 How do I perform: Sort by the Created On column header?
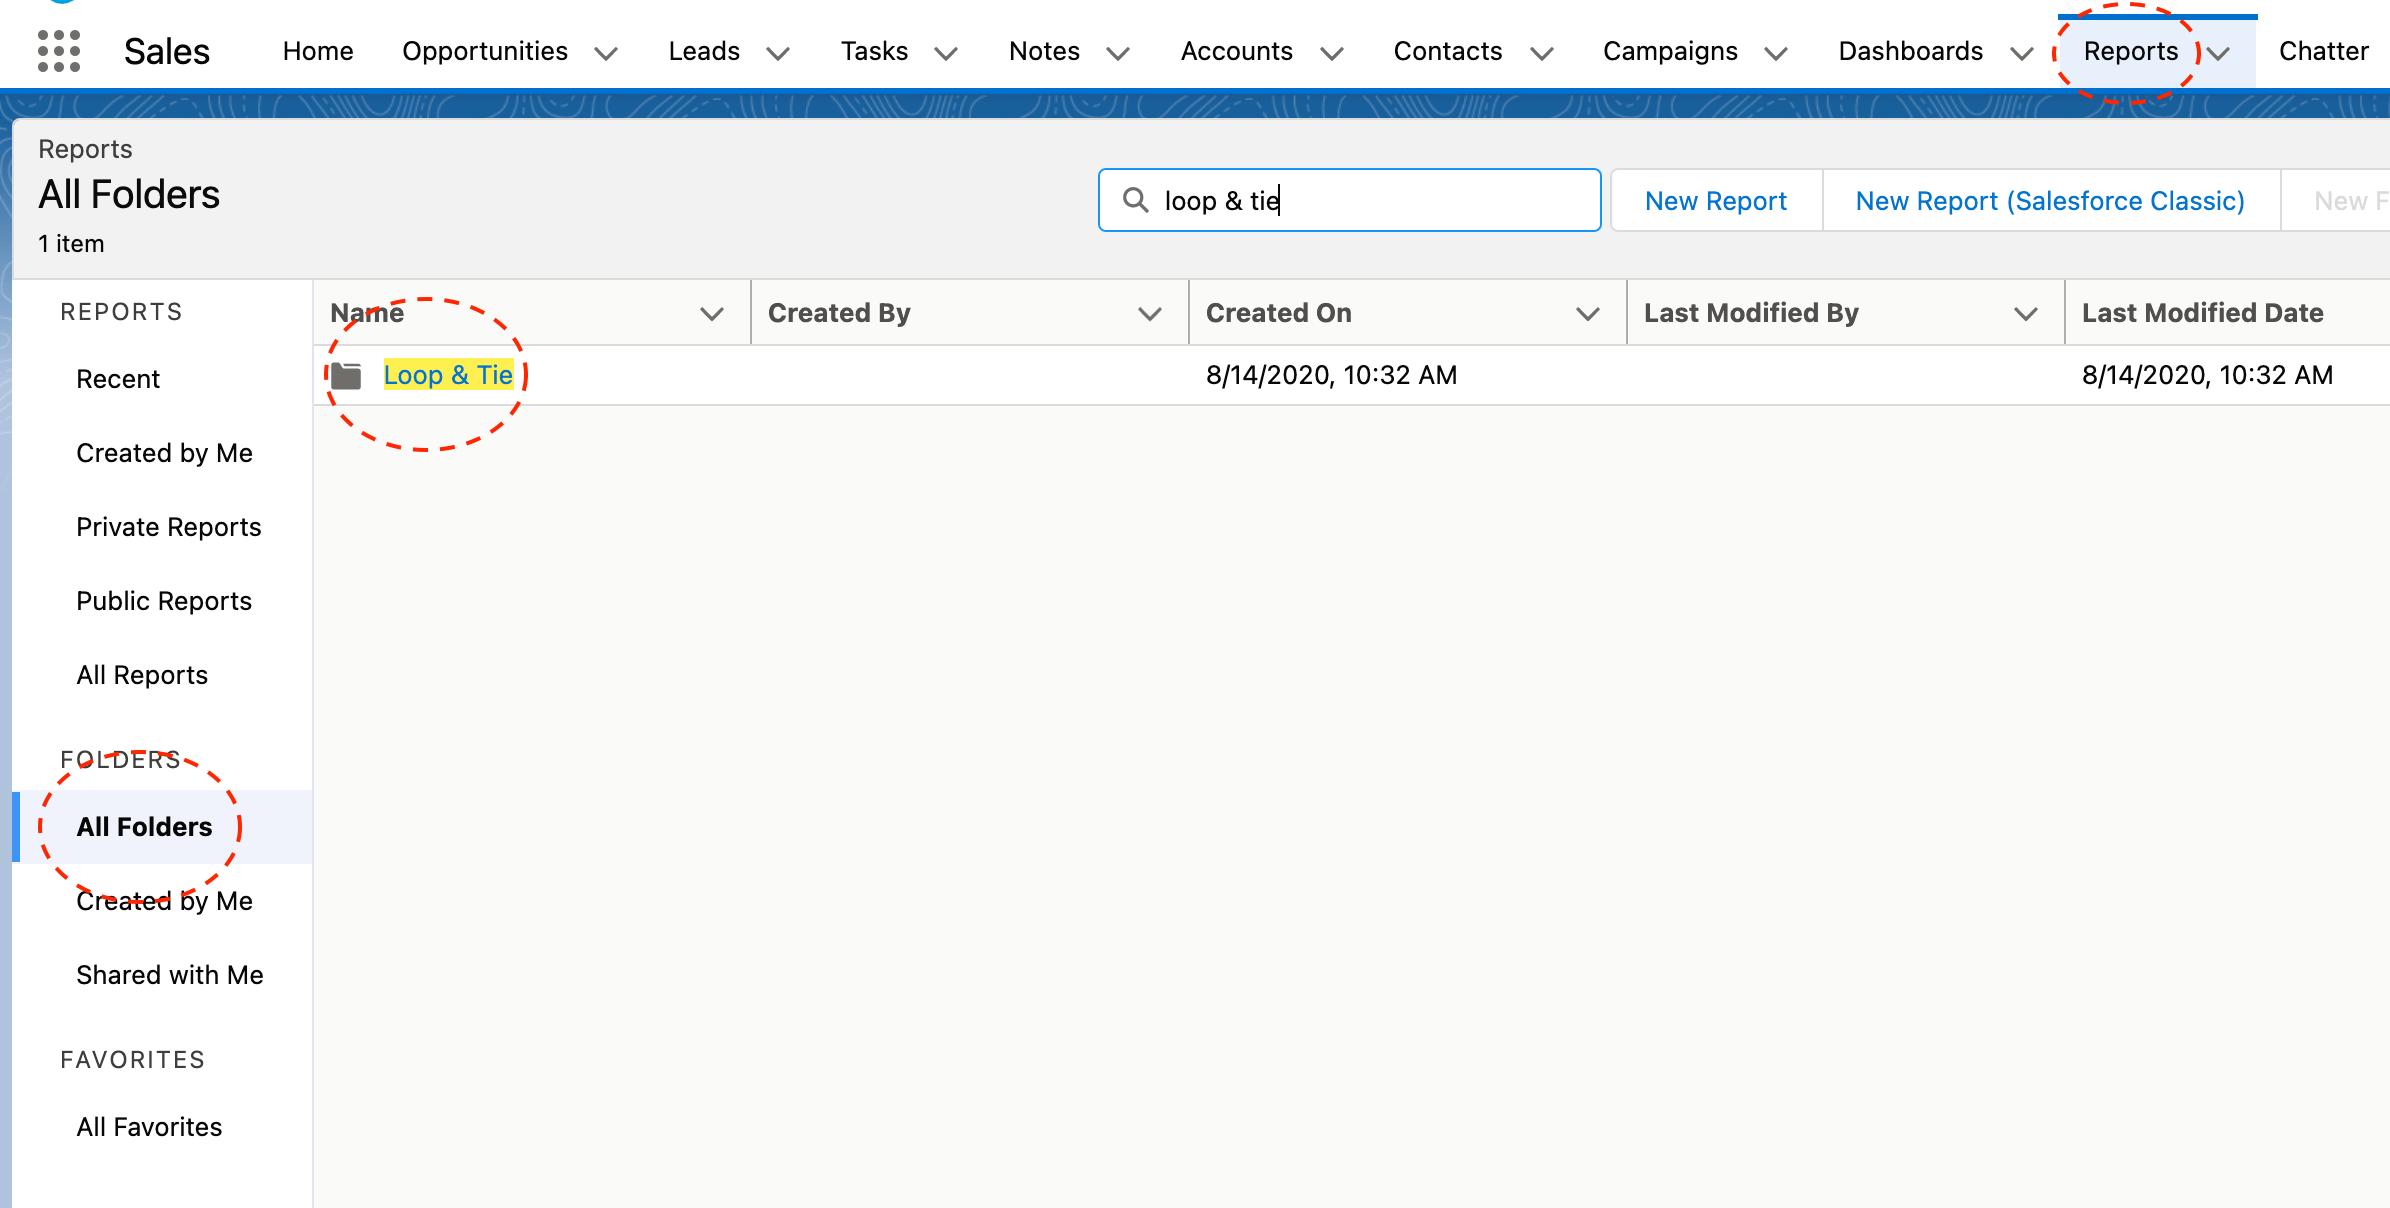point(1278,313)
